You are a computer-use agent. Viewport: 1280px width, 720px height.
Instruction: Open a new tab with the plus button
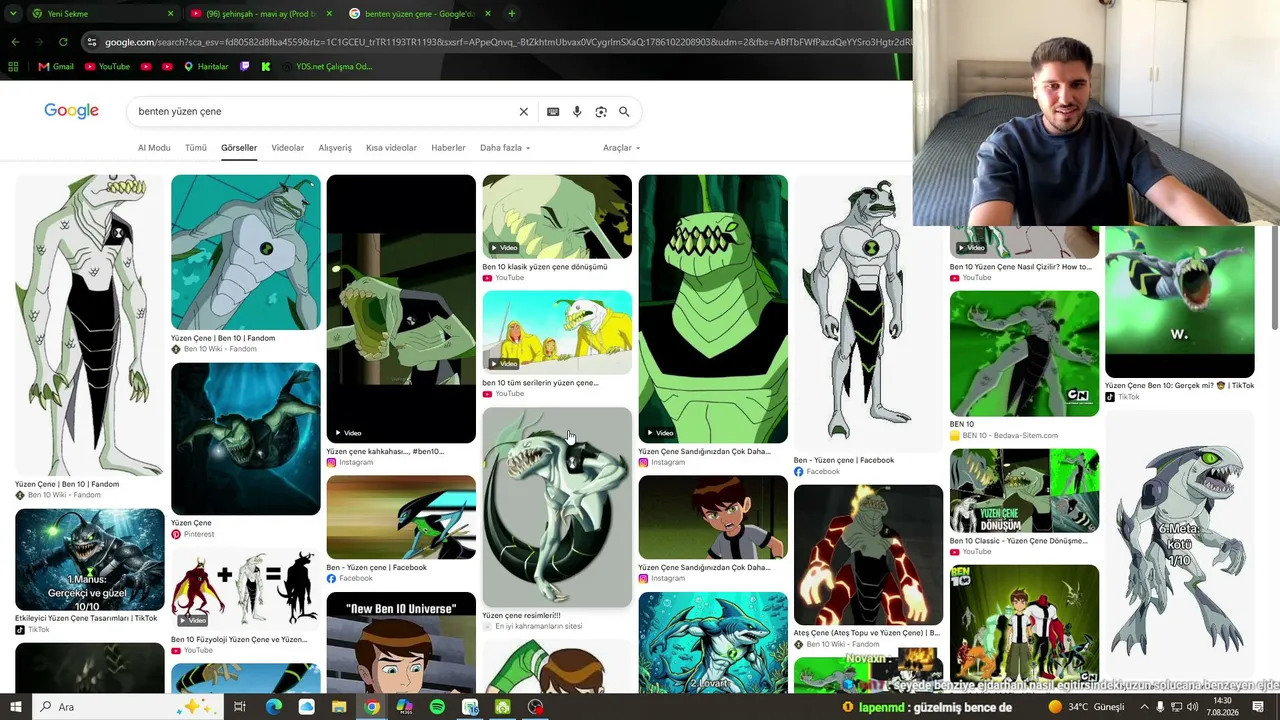tap(512, 14)
